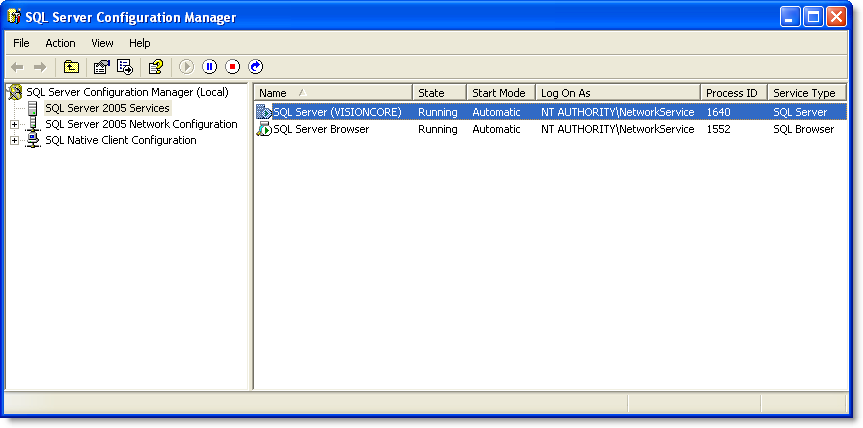Image resolution: width=863 pixels, height=428 pixels.
Task: Select SQL Native Client Configuration label
Action: [x=121, y=140]
